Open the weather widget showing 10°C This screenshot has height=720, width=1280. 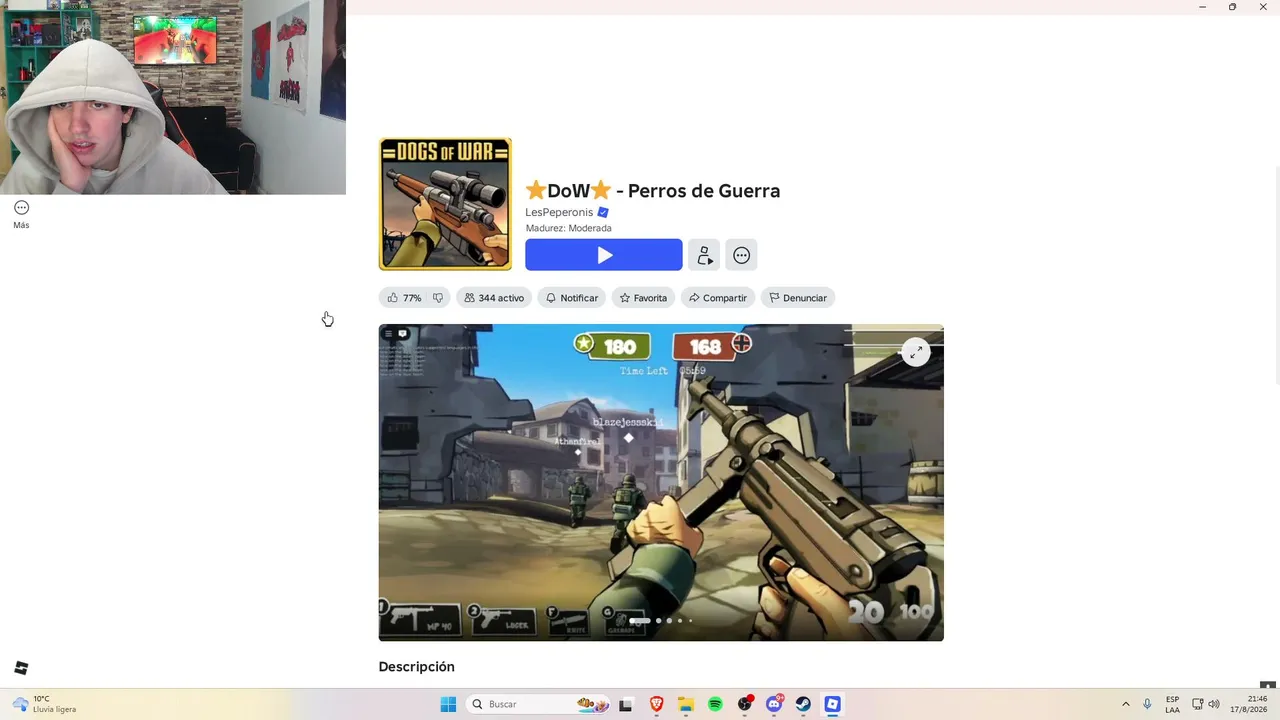point(45,704)
